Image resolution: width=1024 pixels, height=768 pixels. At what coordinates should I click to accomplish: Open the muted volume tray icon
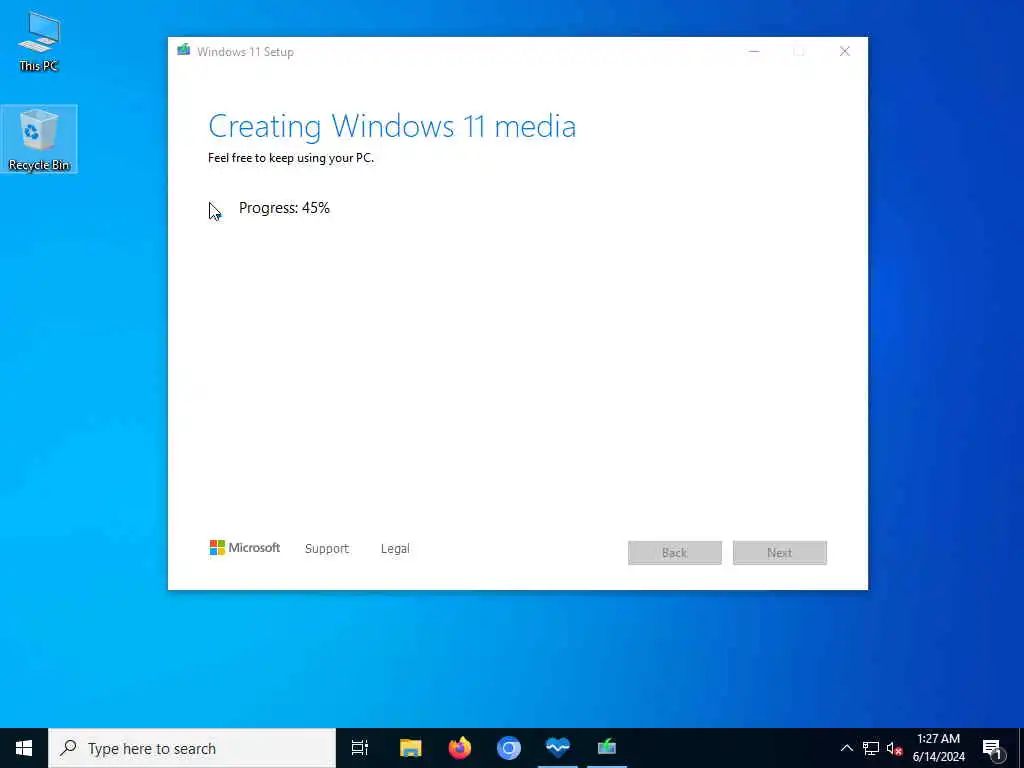[x=894, y=748]
